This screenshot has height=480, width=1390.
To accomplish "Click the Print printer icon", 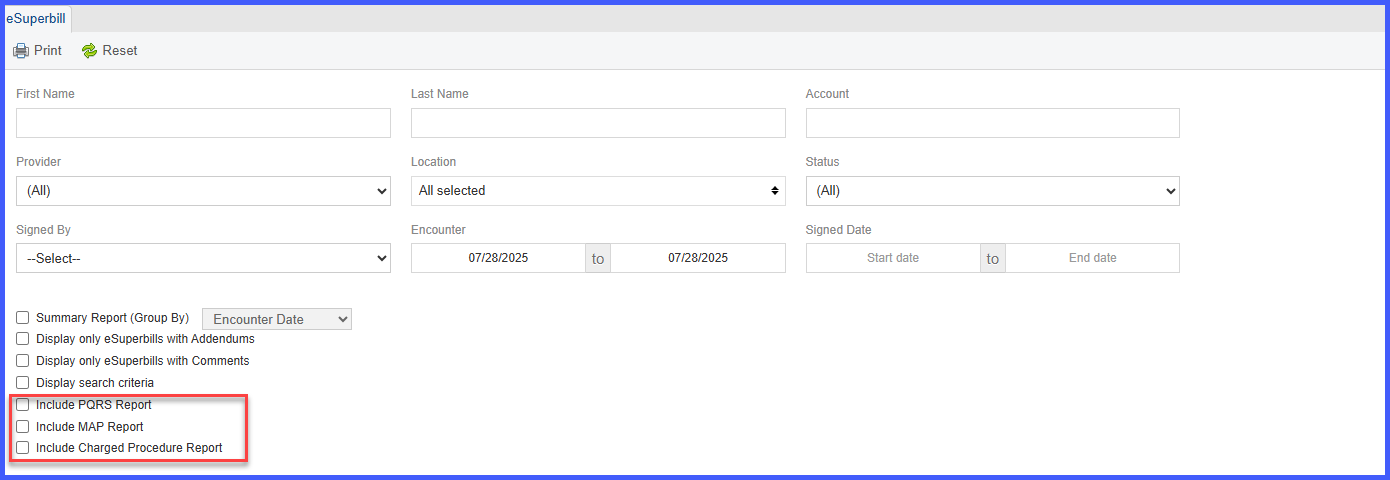I will click(x=21, y=51).
